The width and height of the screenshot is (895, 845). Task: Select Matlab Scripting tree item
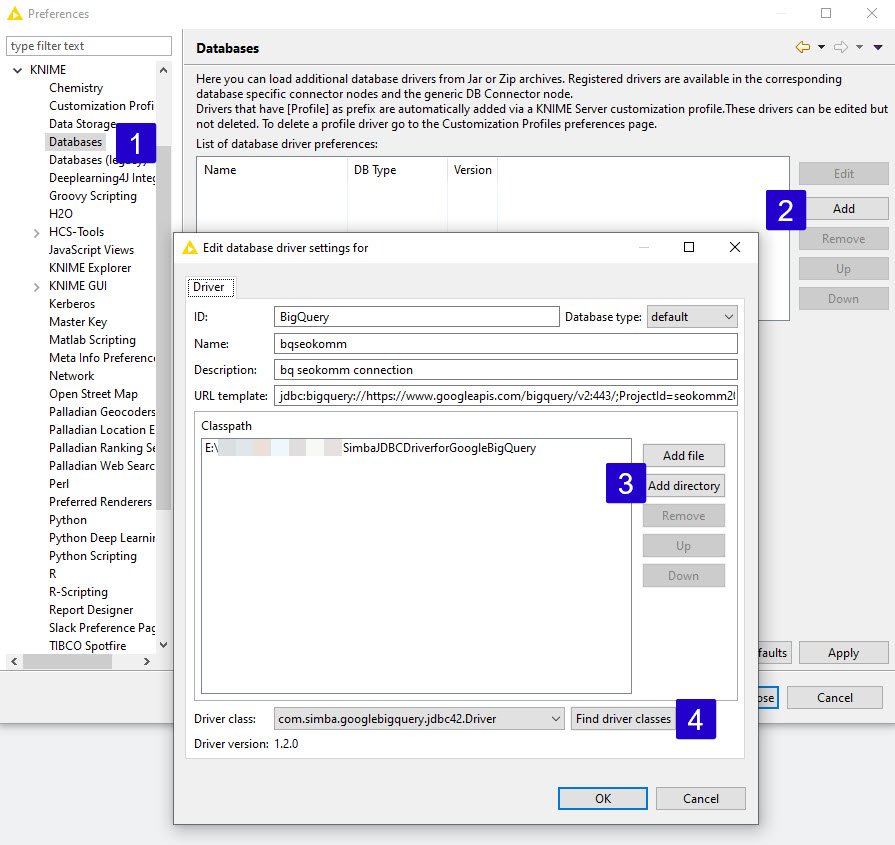pos(92,340)
